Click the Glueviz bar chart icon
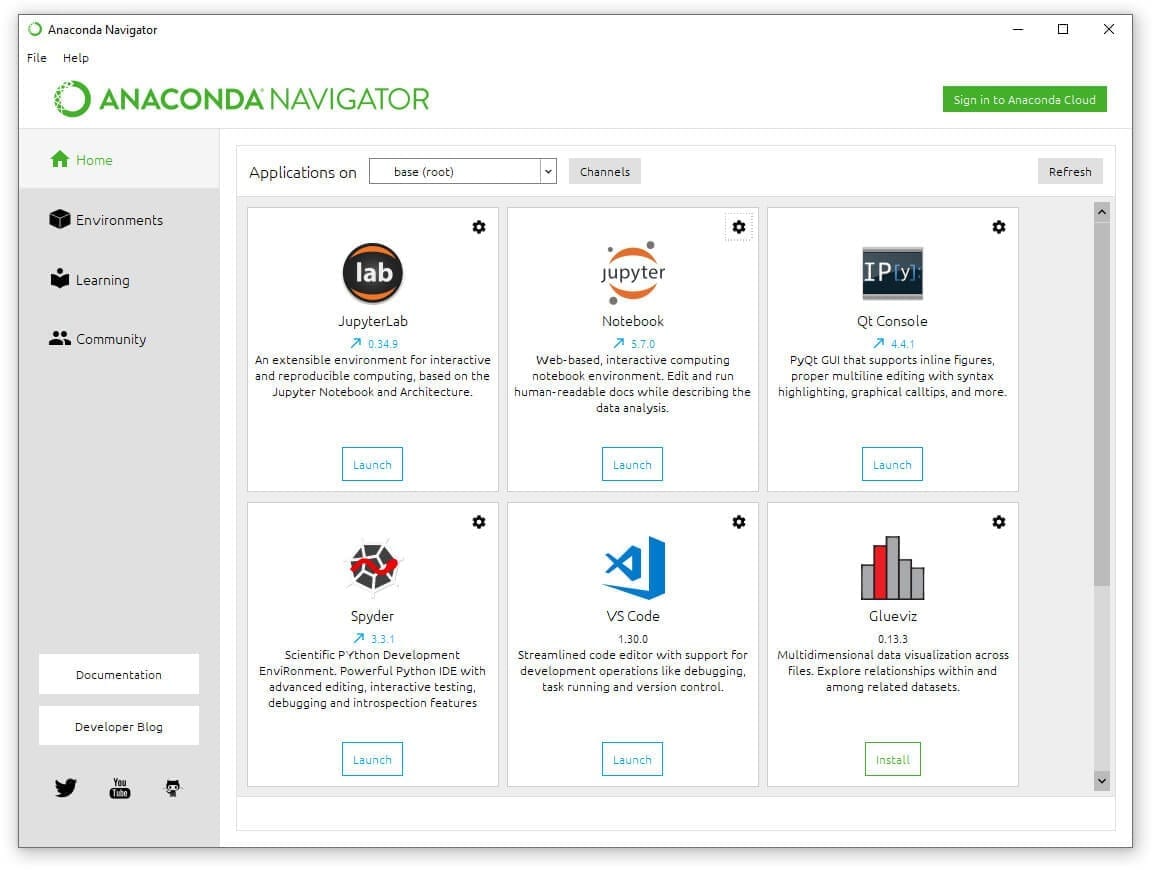Screen dimensions: 1161x870 [x=892, y=568]
